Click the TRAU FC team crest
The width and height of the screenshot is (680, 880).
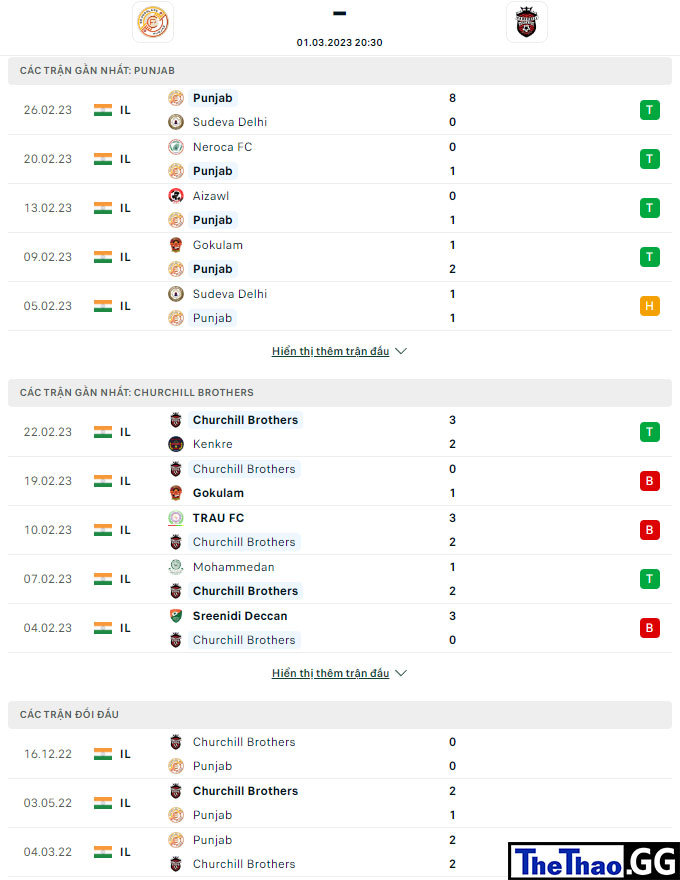pos(176,518)
